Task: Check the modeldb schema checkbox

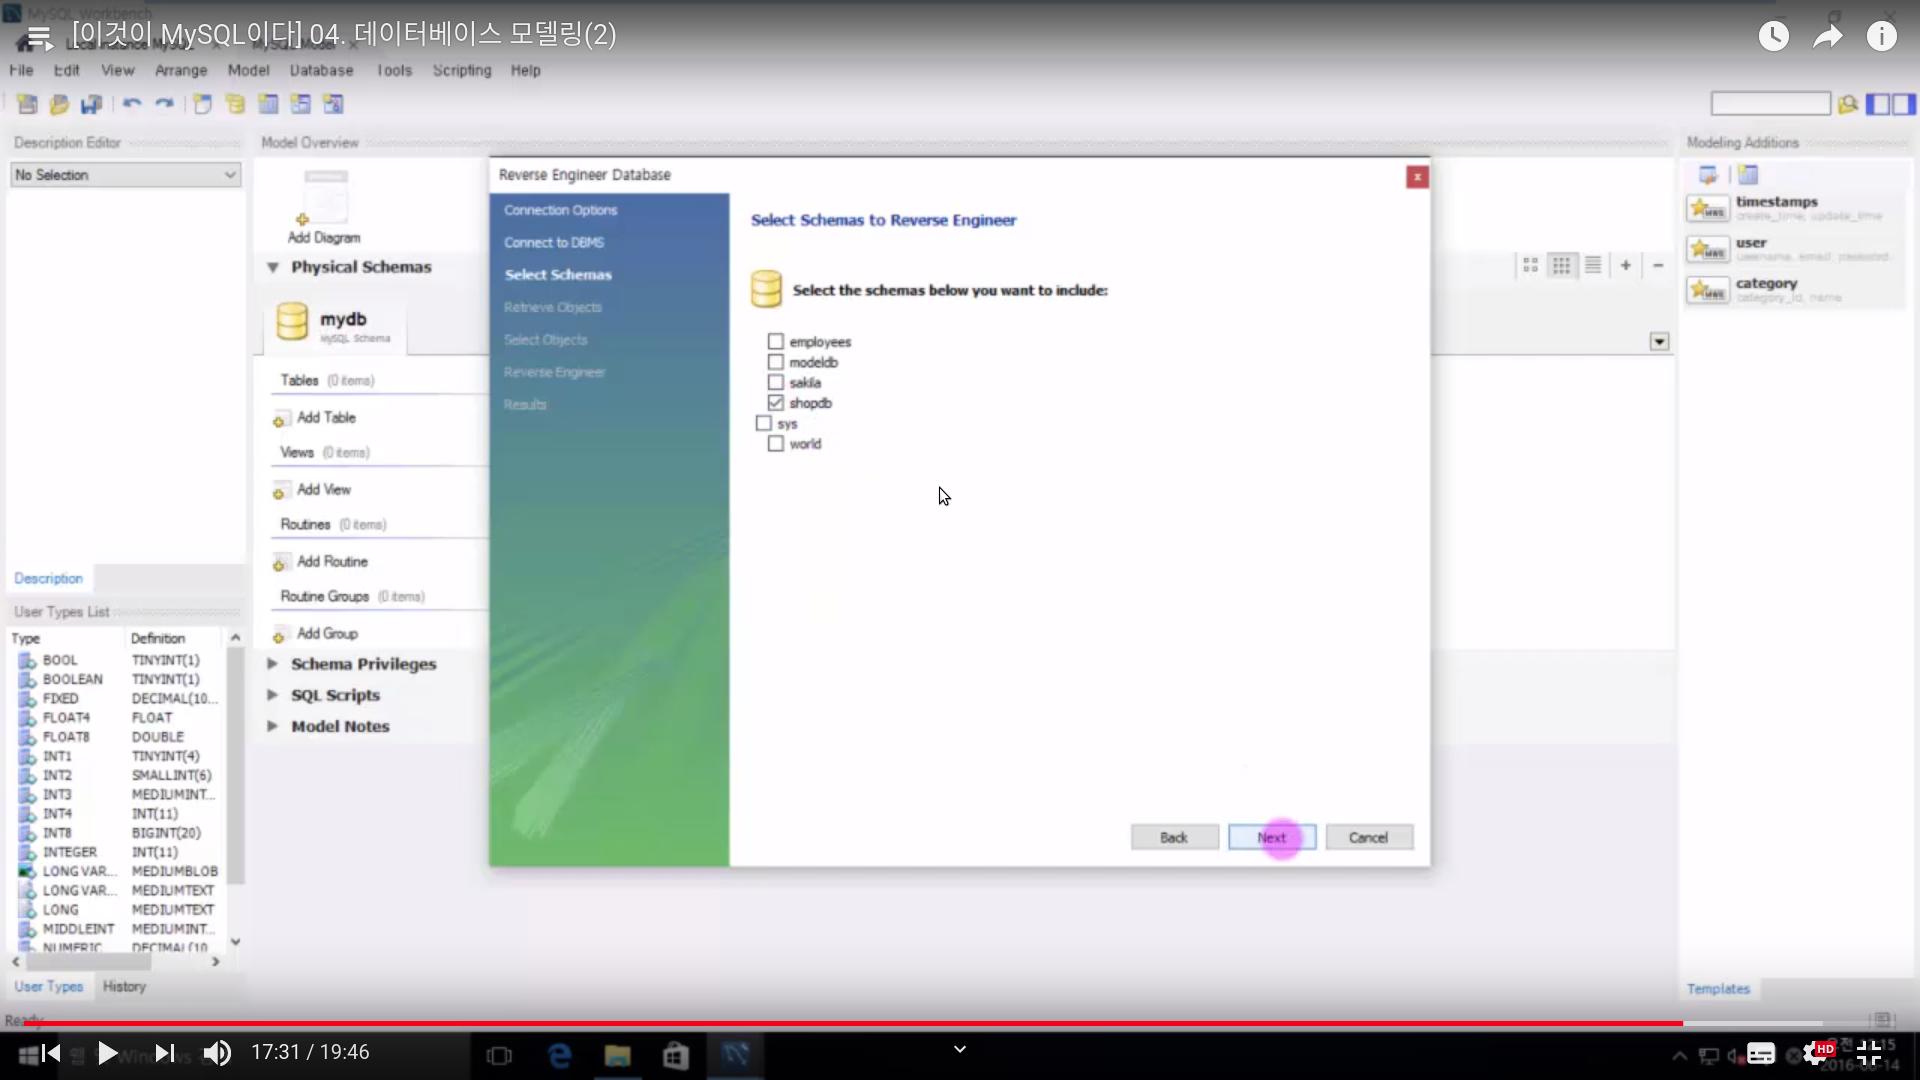Action: [775, 362]
